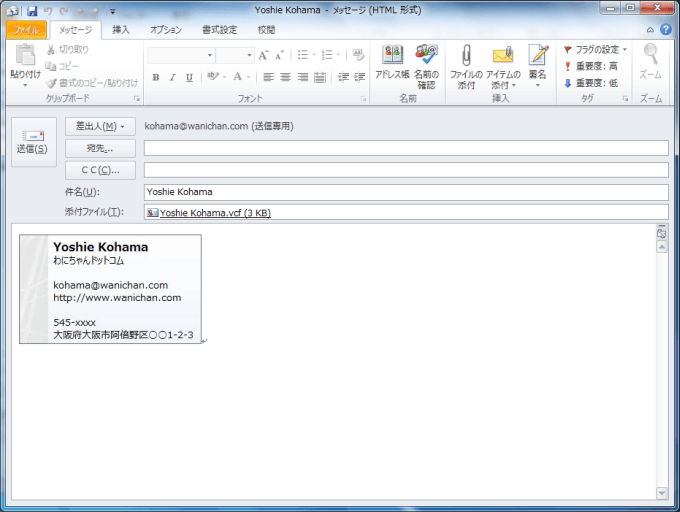Select the Yoshie Kohama business card image
Image resolution: width=680 pixels, height=512 pixels.
[x=110, y=289]
